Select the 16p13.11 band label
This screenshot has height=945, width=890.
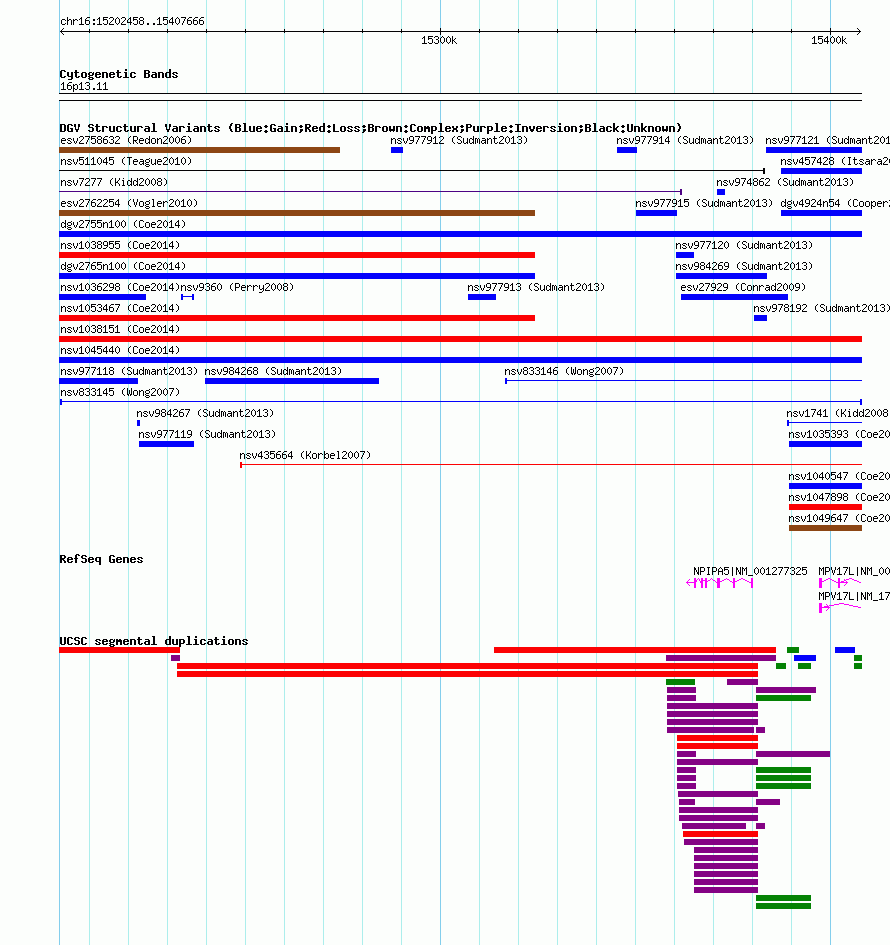[x=84, y=86]
